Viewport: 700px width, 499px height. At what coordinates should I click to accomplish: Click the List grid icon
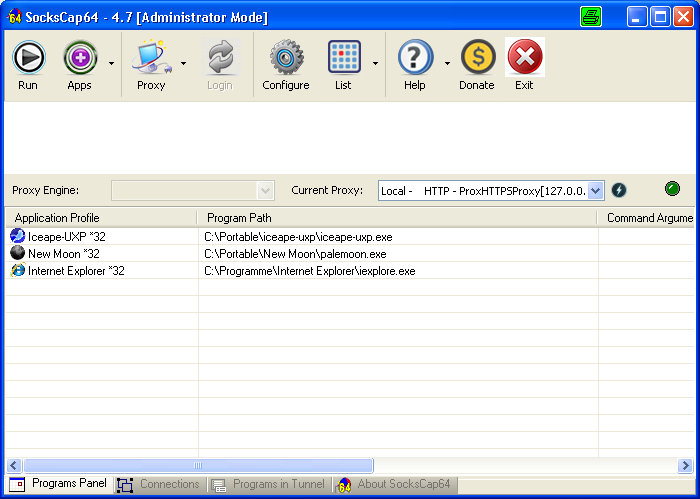tap(344, 57)
